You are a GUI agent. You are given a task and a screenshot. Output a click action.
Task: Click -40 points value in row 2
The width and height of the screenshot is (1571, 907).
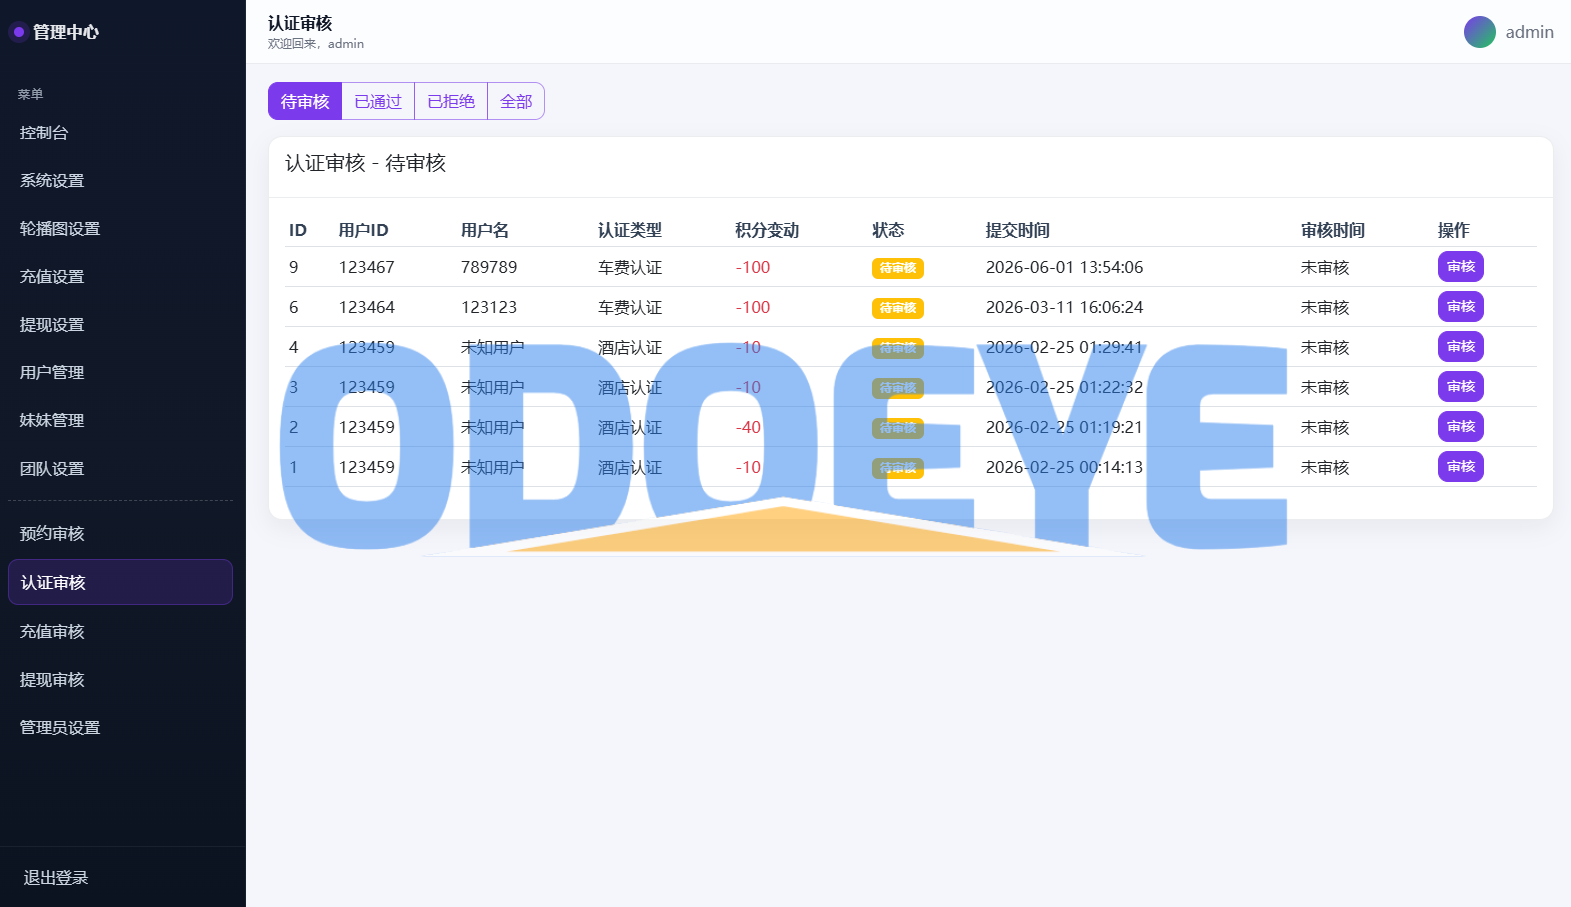point(748,428)
